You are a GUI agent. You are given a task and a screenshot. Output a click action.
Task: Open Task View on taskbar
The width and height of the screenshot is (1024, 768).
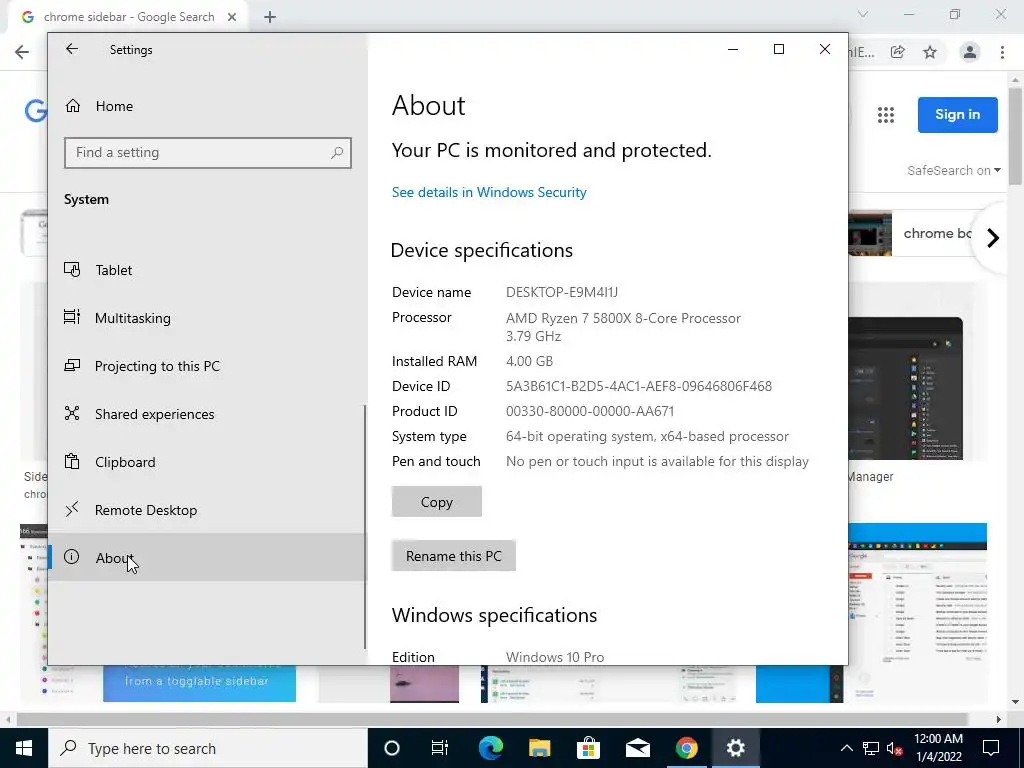[x=440, y=748]
